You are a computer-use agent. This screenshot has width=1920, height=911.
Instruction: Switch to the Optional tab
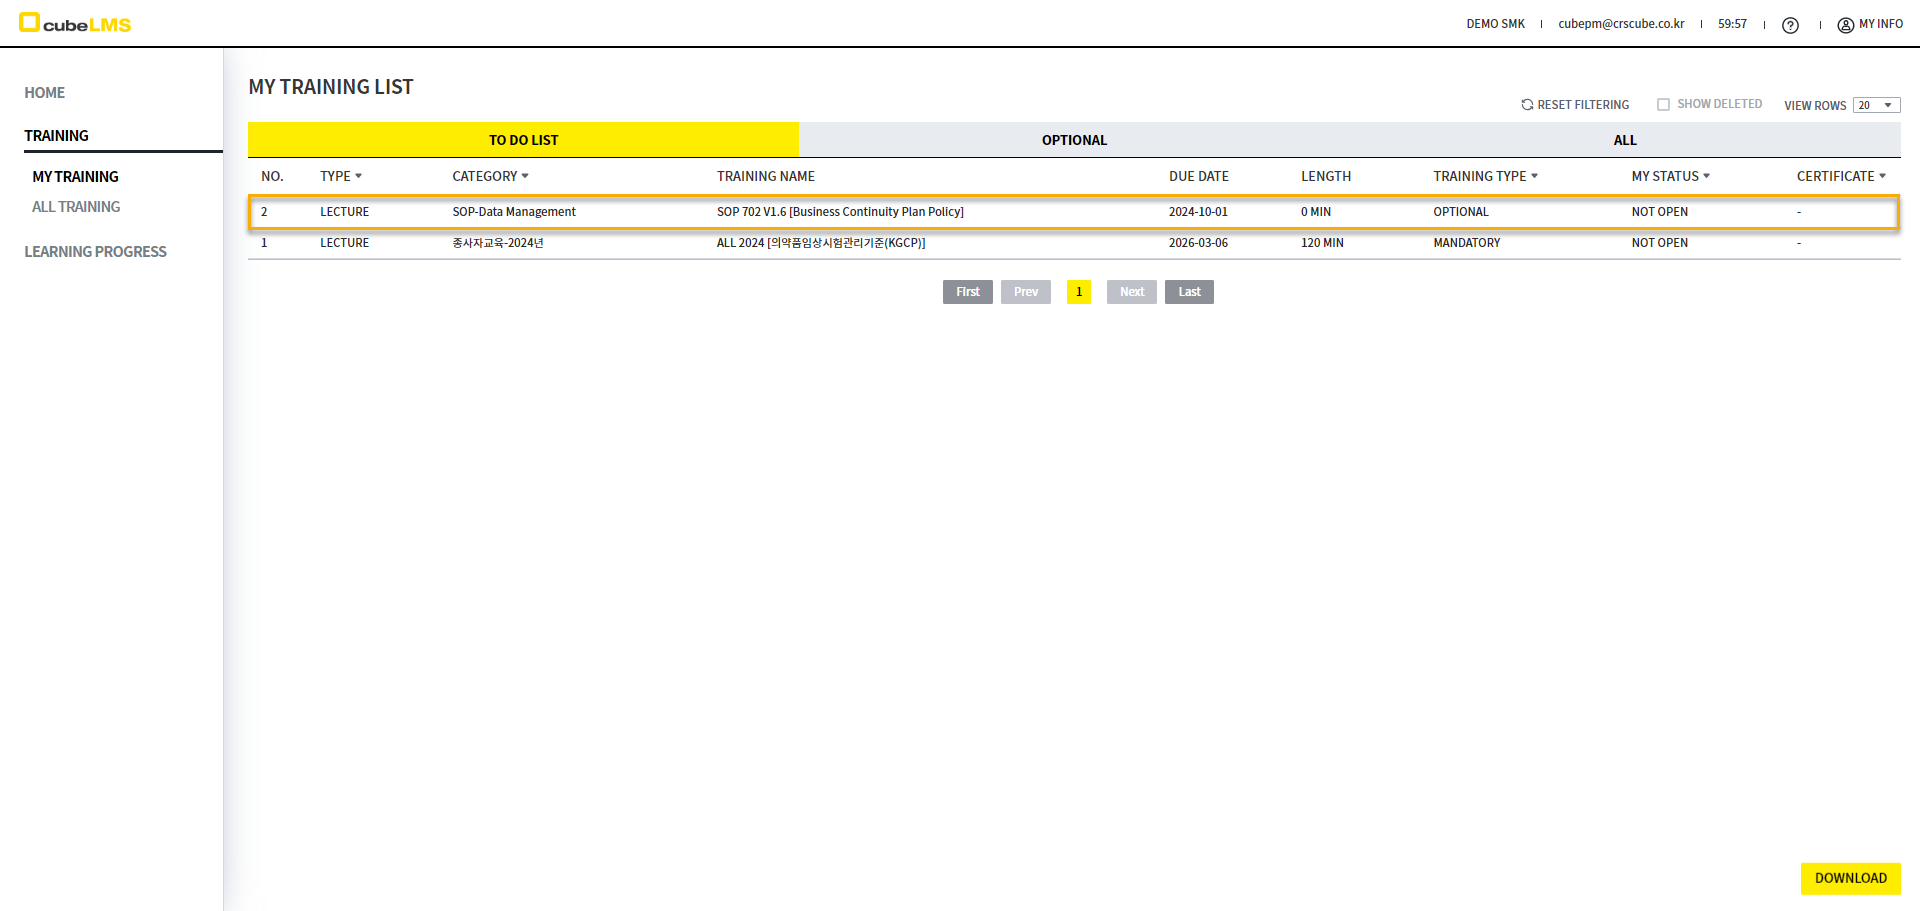[x=1074, y=140]
